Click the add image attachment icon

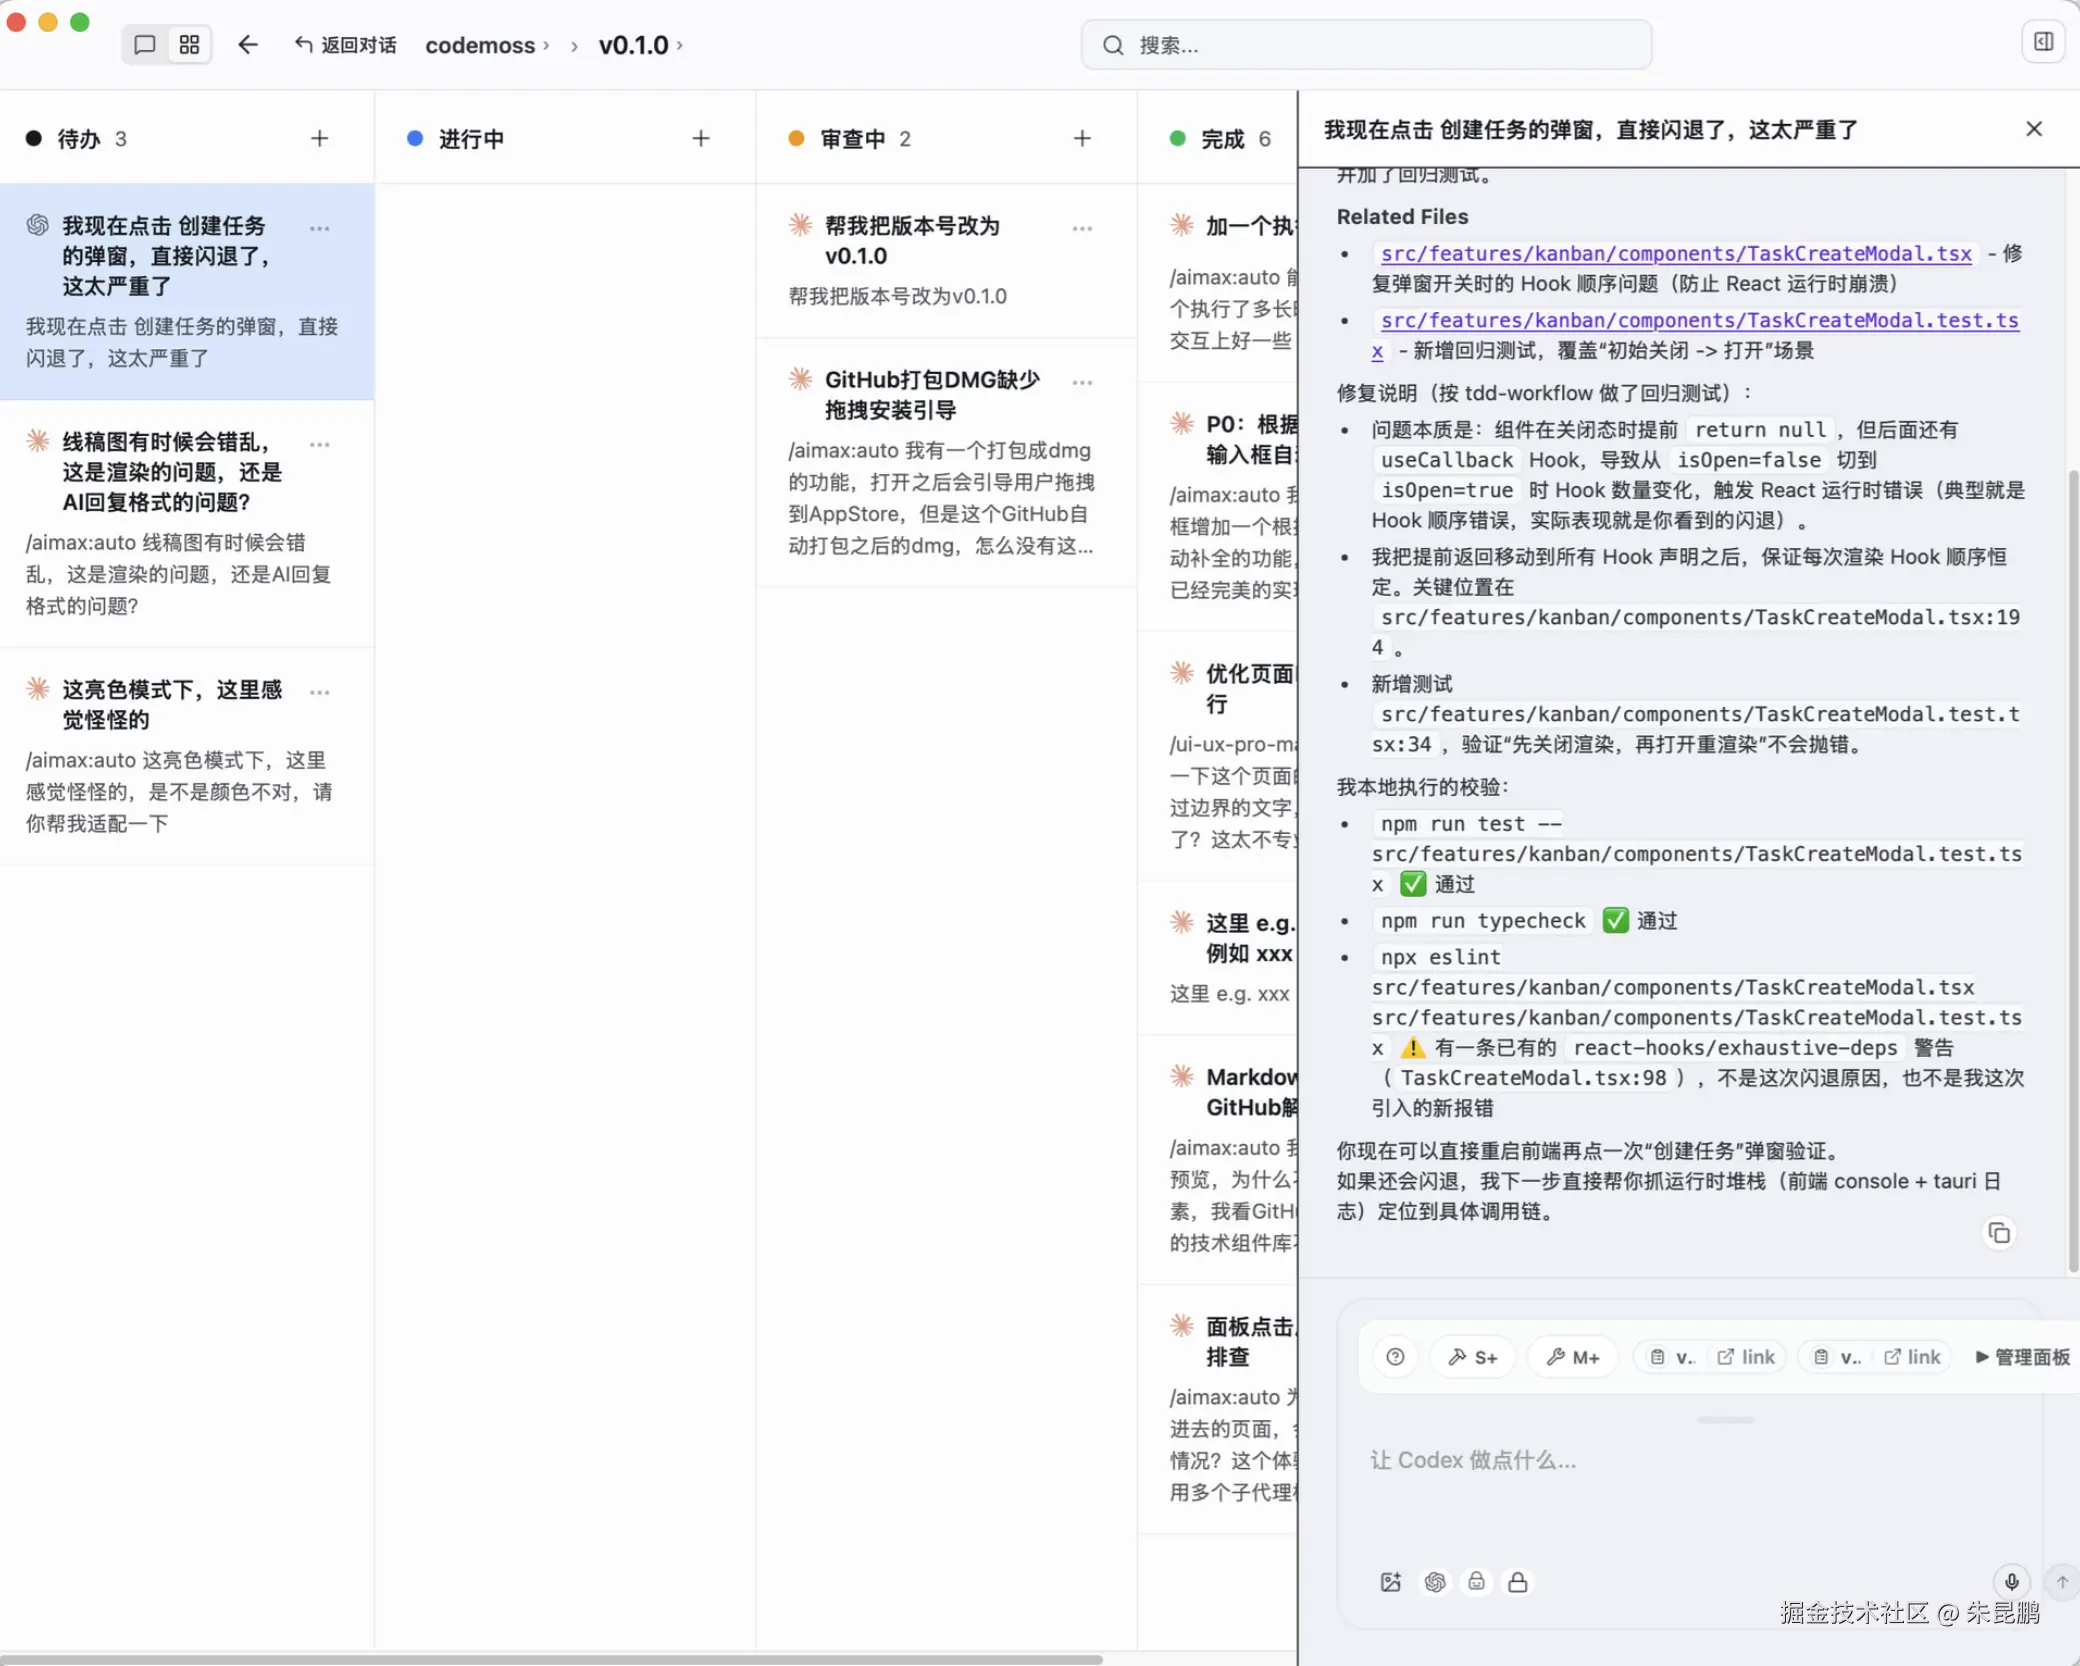(1390, 1582)
